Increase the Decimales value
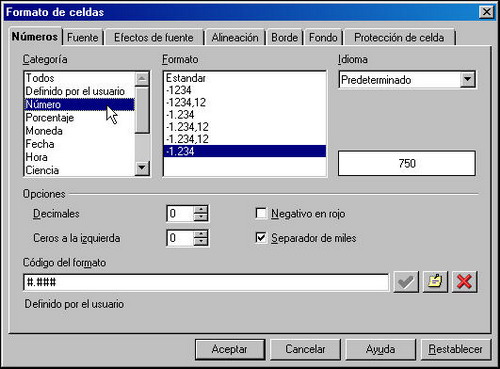The width and height of the screenshot is (500, 369). tap(201, 210)
